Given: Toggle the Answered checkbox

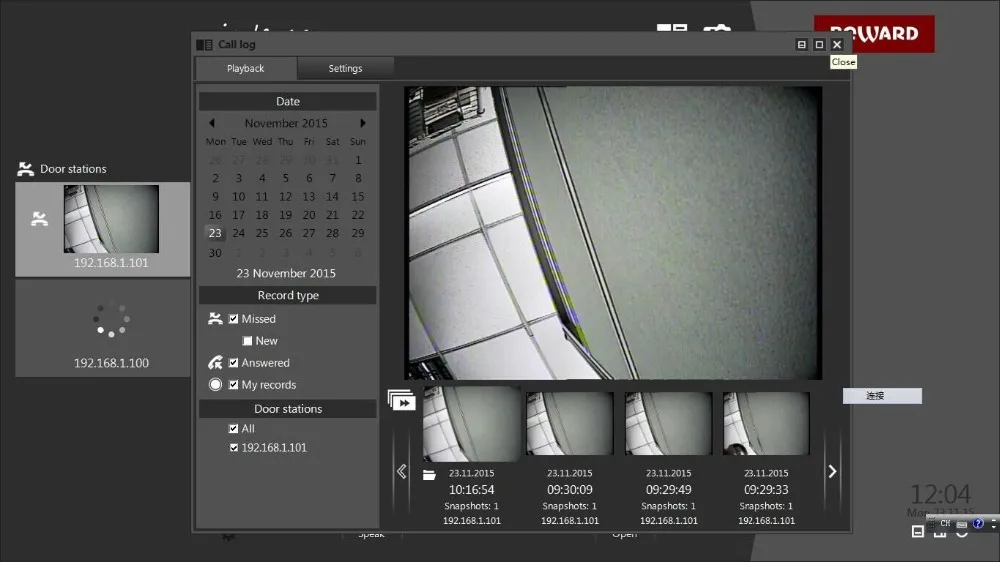Looking at the screenshot, I should point(234,363).
